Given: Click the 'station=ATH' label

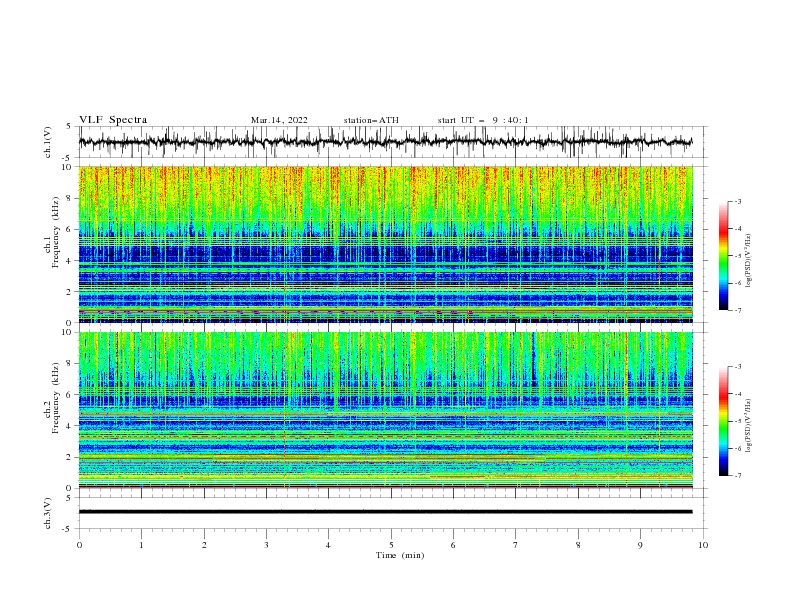Looking at the screenshot, I should tap(371, 120).
